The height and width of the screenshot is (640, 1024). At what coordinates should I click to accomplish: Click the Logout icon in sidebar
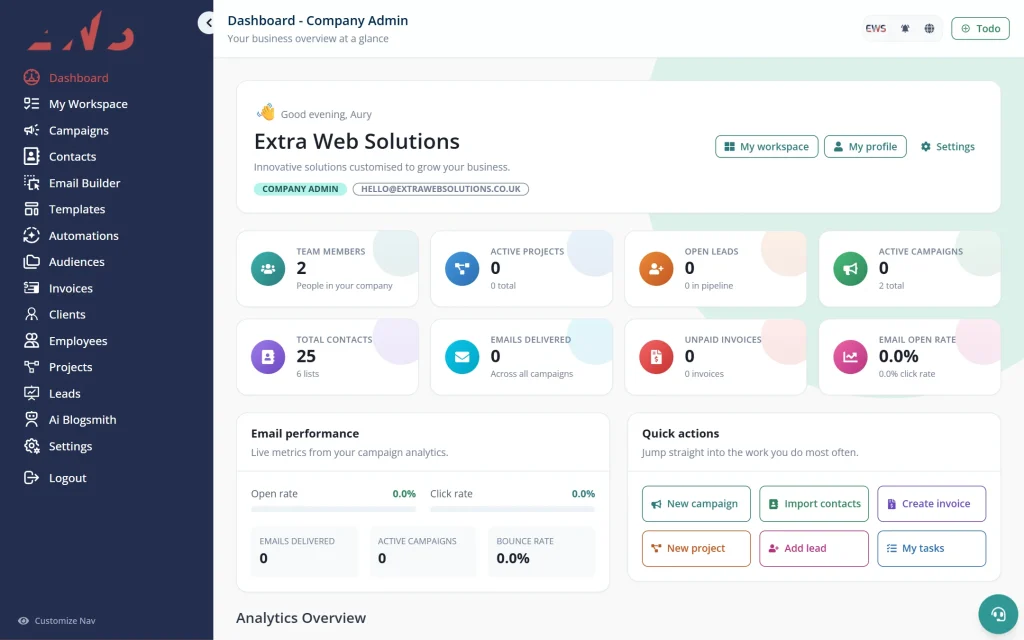click(31, 477)
